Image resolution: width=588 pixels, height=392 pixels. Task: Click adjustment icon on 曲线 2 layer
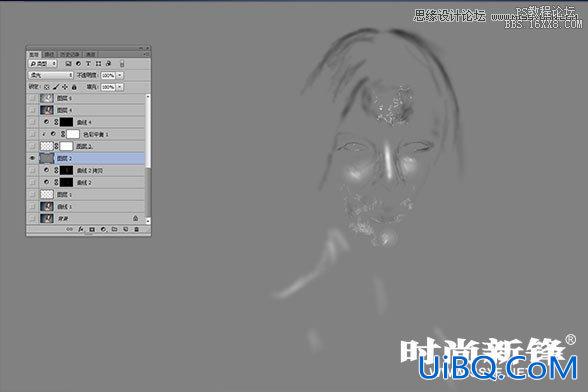coord(46,182)
